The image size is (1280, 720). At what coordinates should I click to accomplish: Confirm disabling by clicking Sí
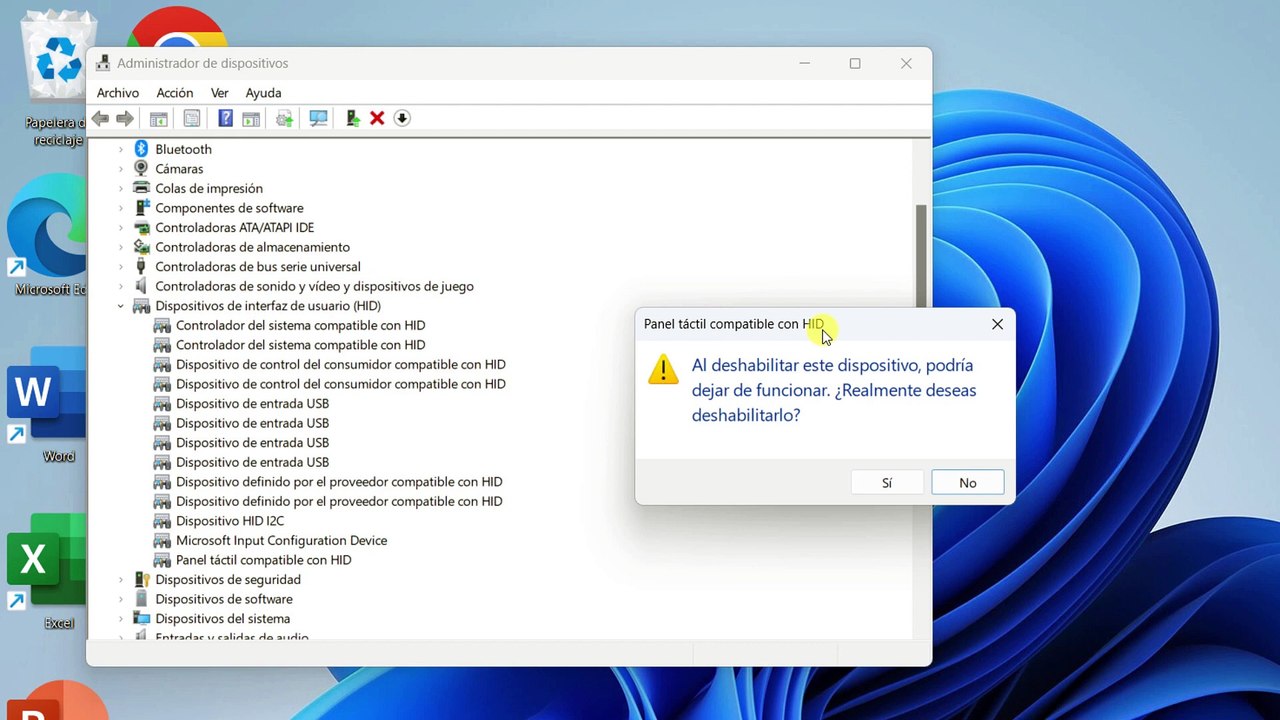[887, 483]
